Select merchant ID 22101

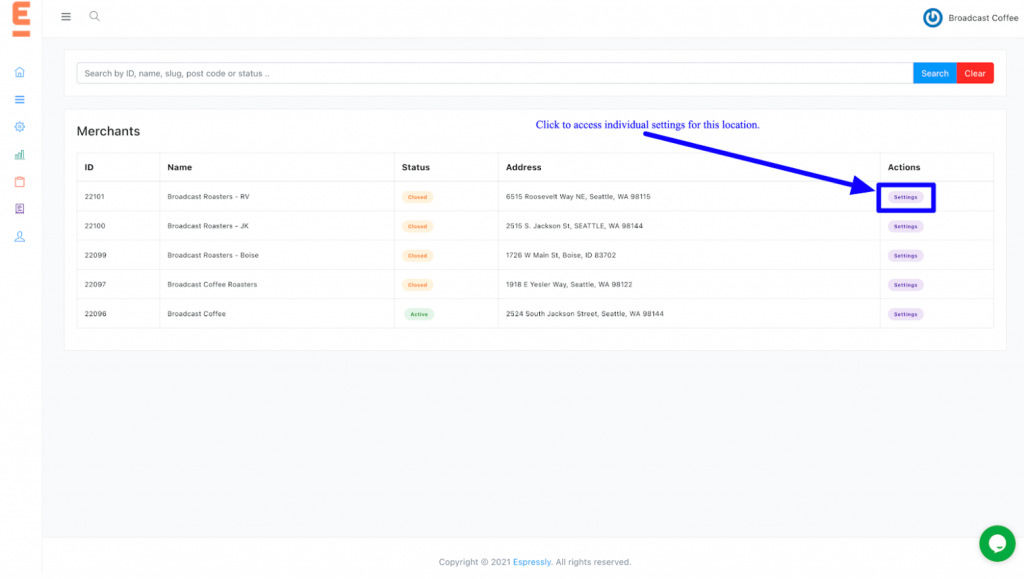pos(95,196)
